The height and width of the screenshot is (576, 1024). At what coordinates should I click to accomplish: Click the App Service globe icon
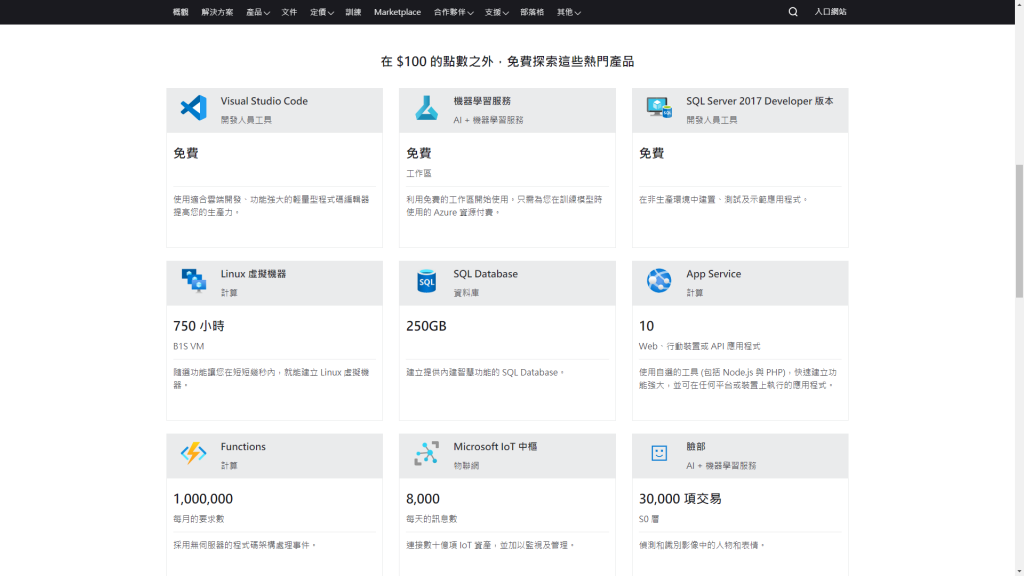(659, 280)
